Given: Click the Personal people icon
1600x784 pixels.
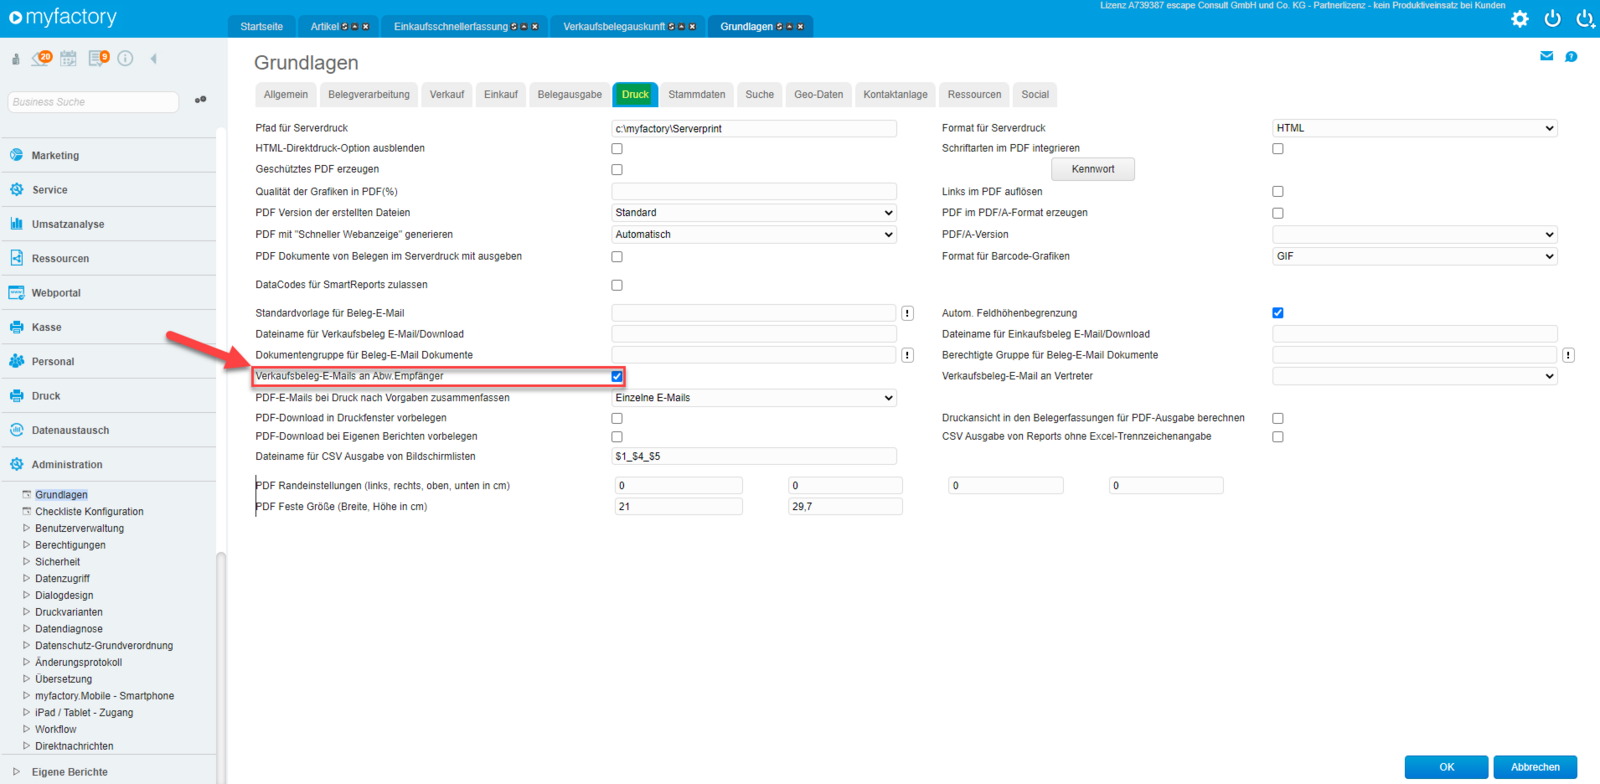Looking at the screenshot, I should pos(16,361).
